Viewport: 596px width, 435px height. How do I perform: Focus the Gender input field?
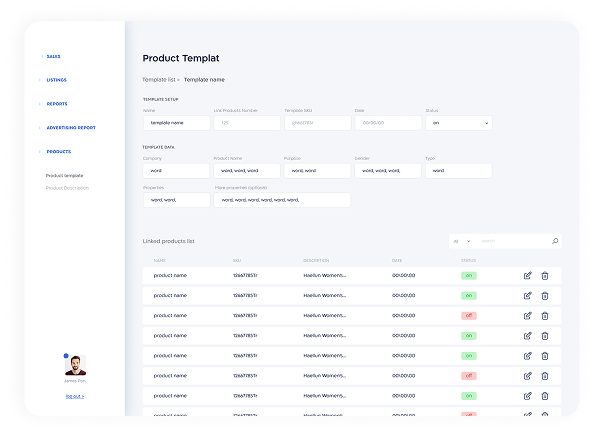(x=388, y=171)
